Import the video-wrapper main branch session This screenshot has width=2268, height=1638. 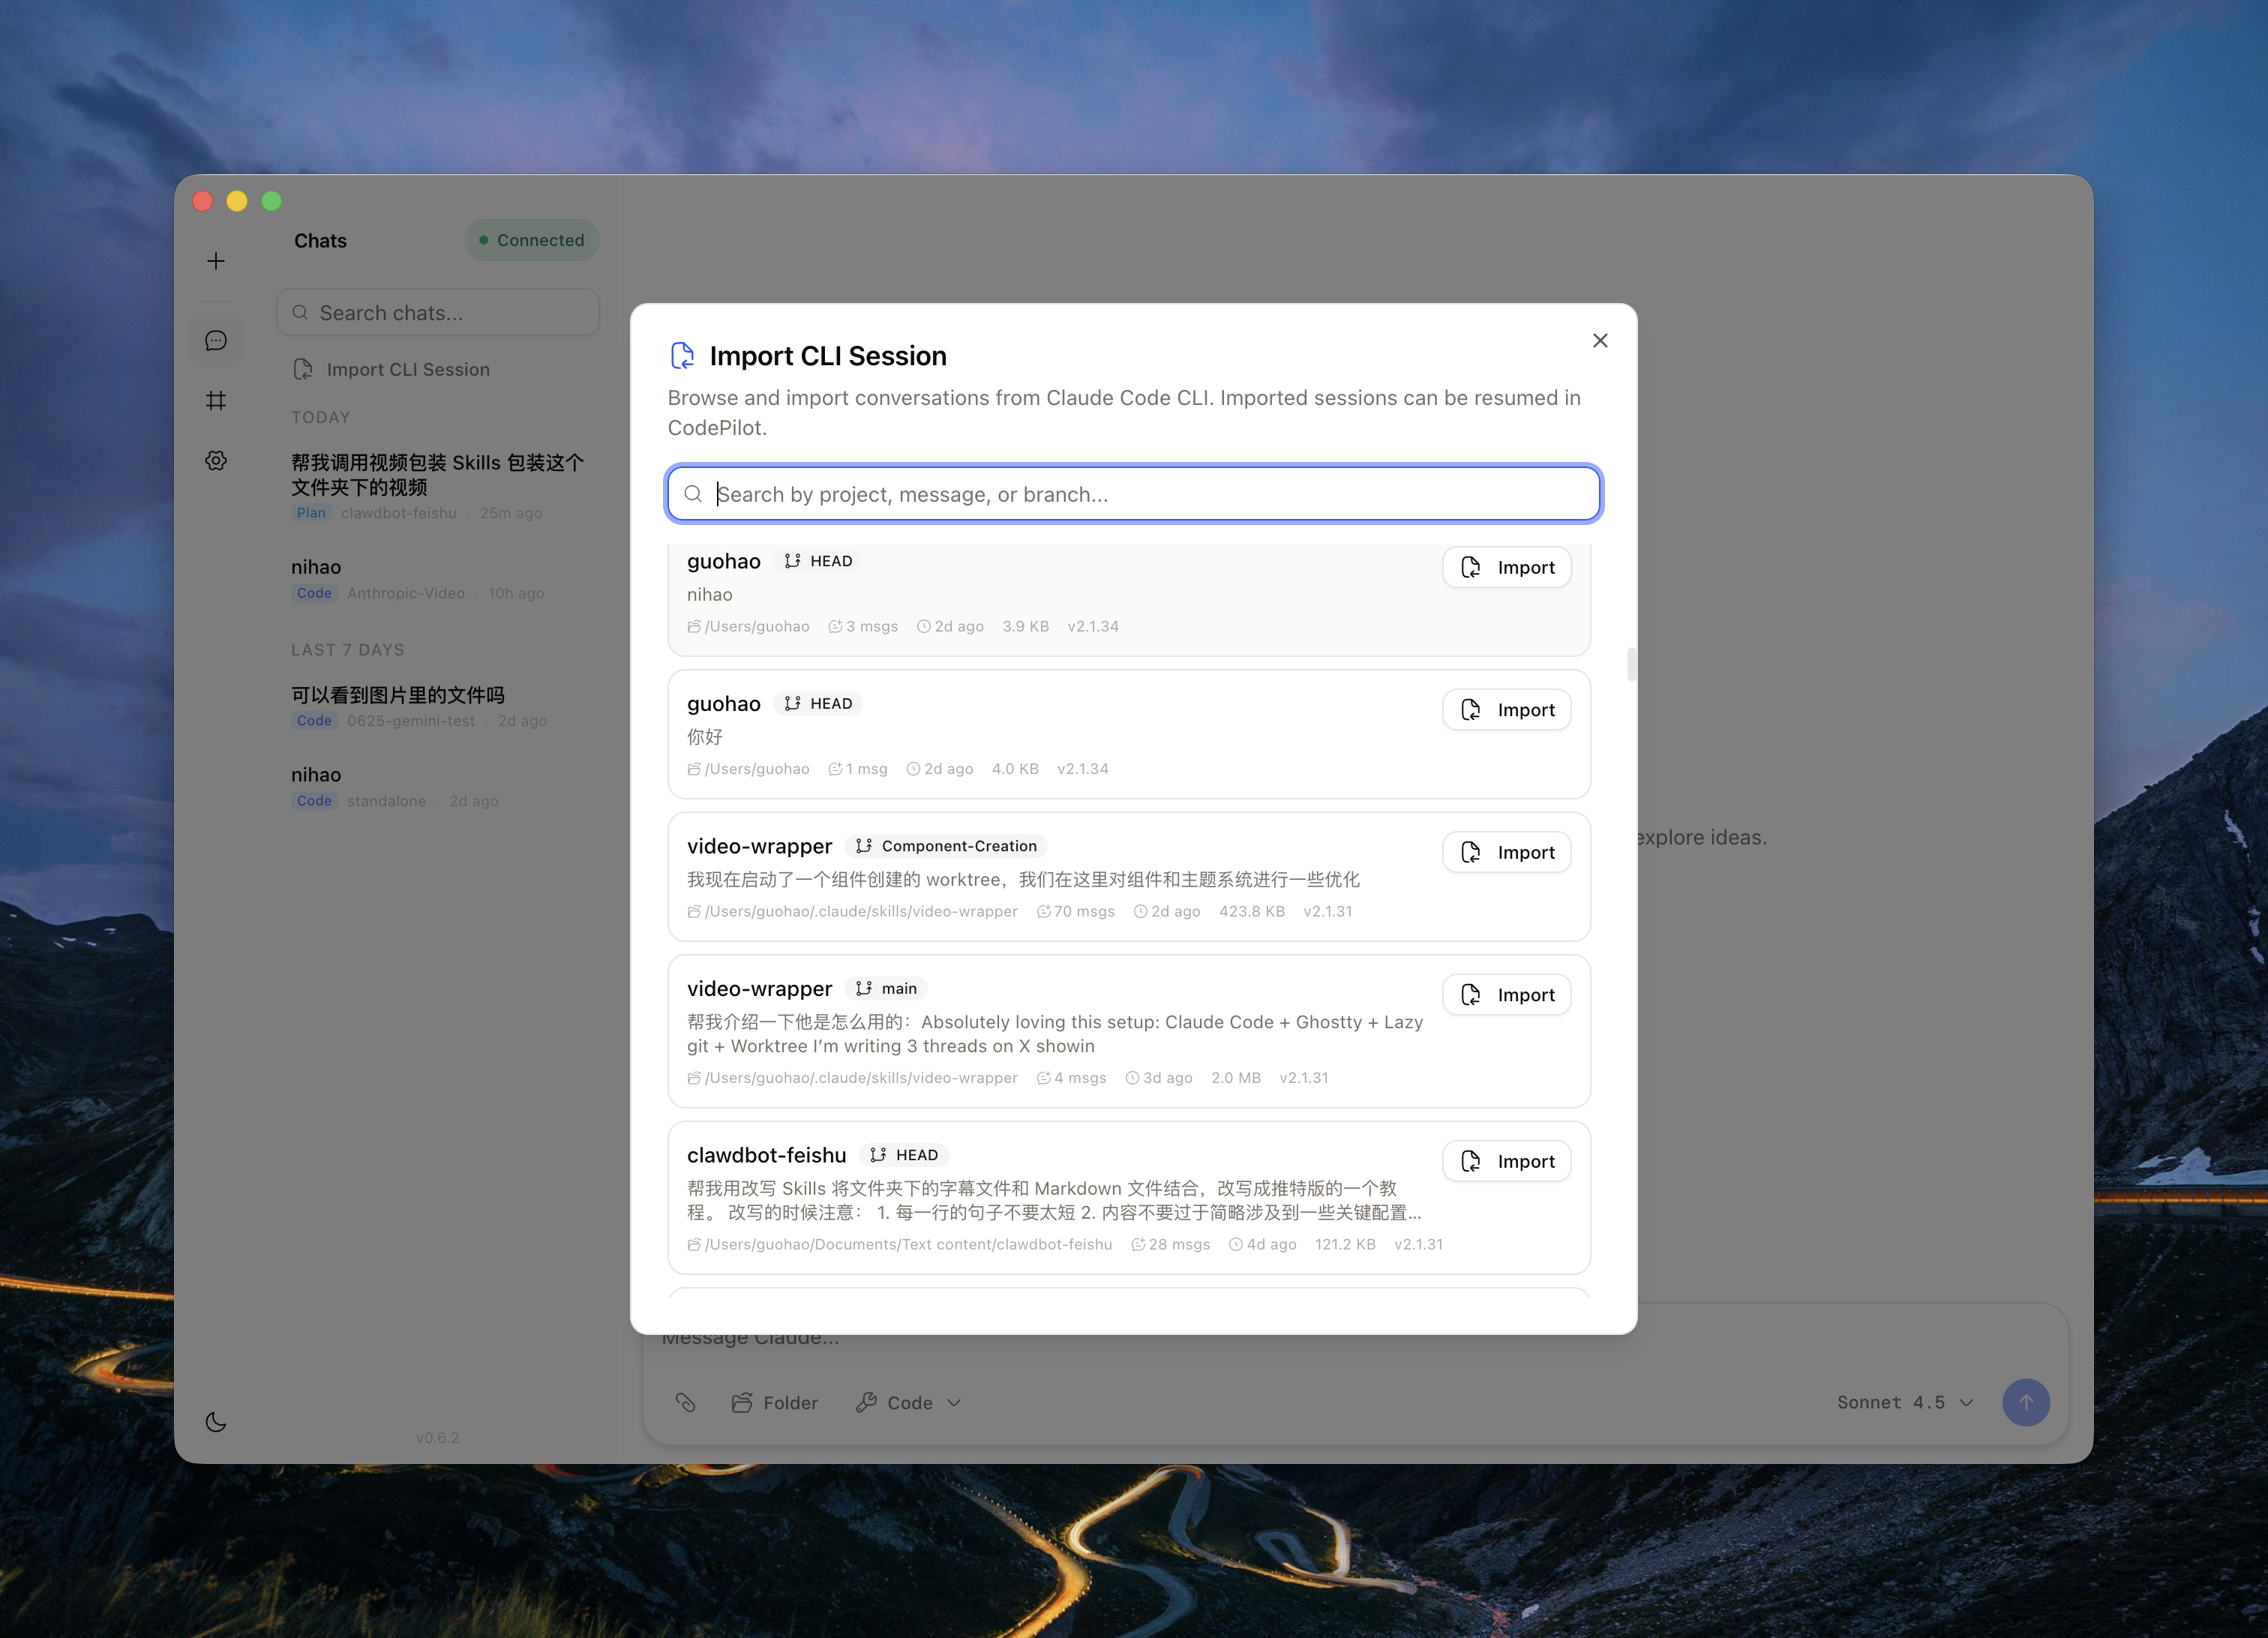click(1506, 995)
